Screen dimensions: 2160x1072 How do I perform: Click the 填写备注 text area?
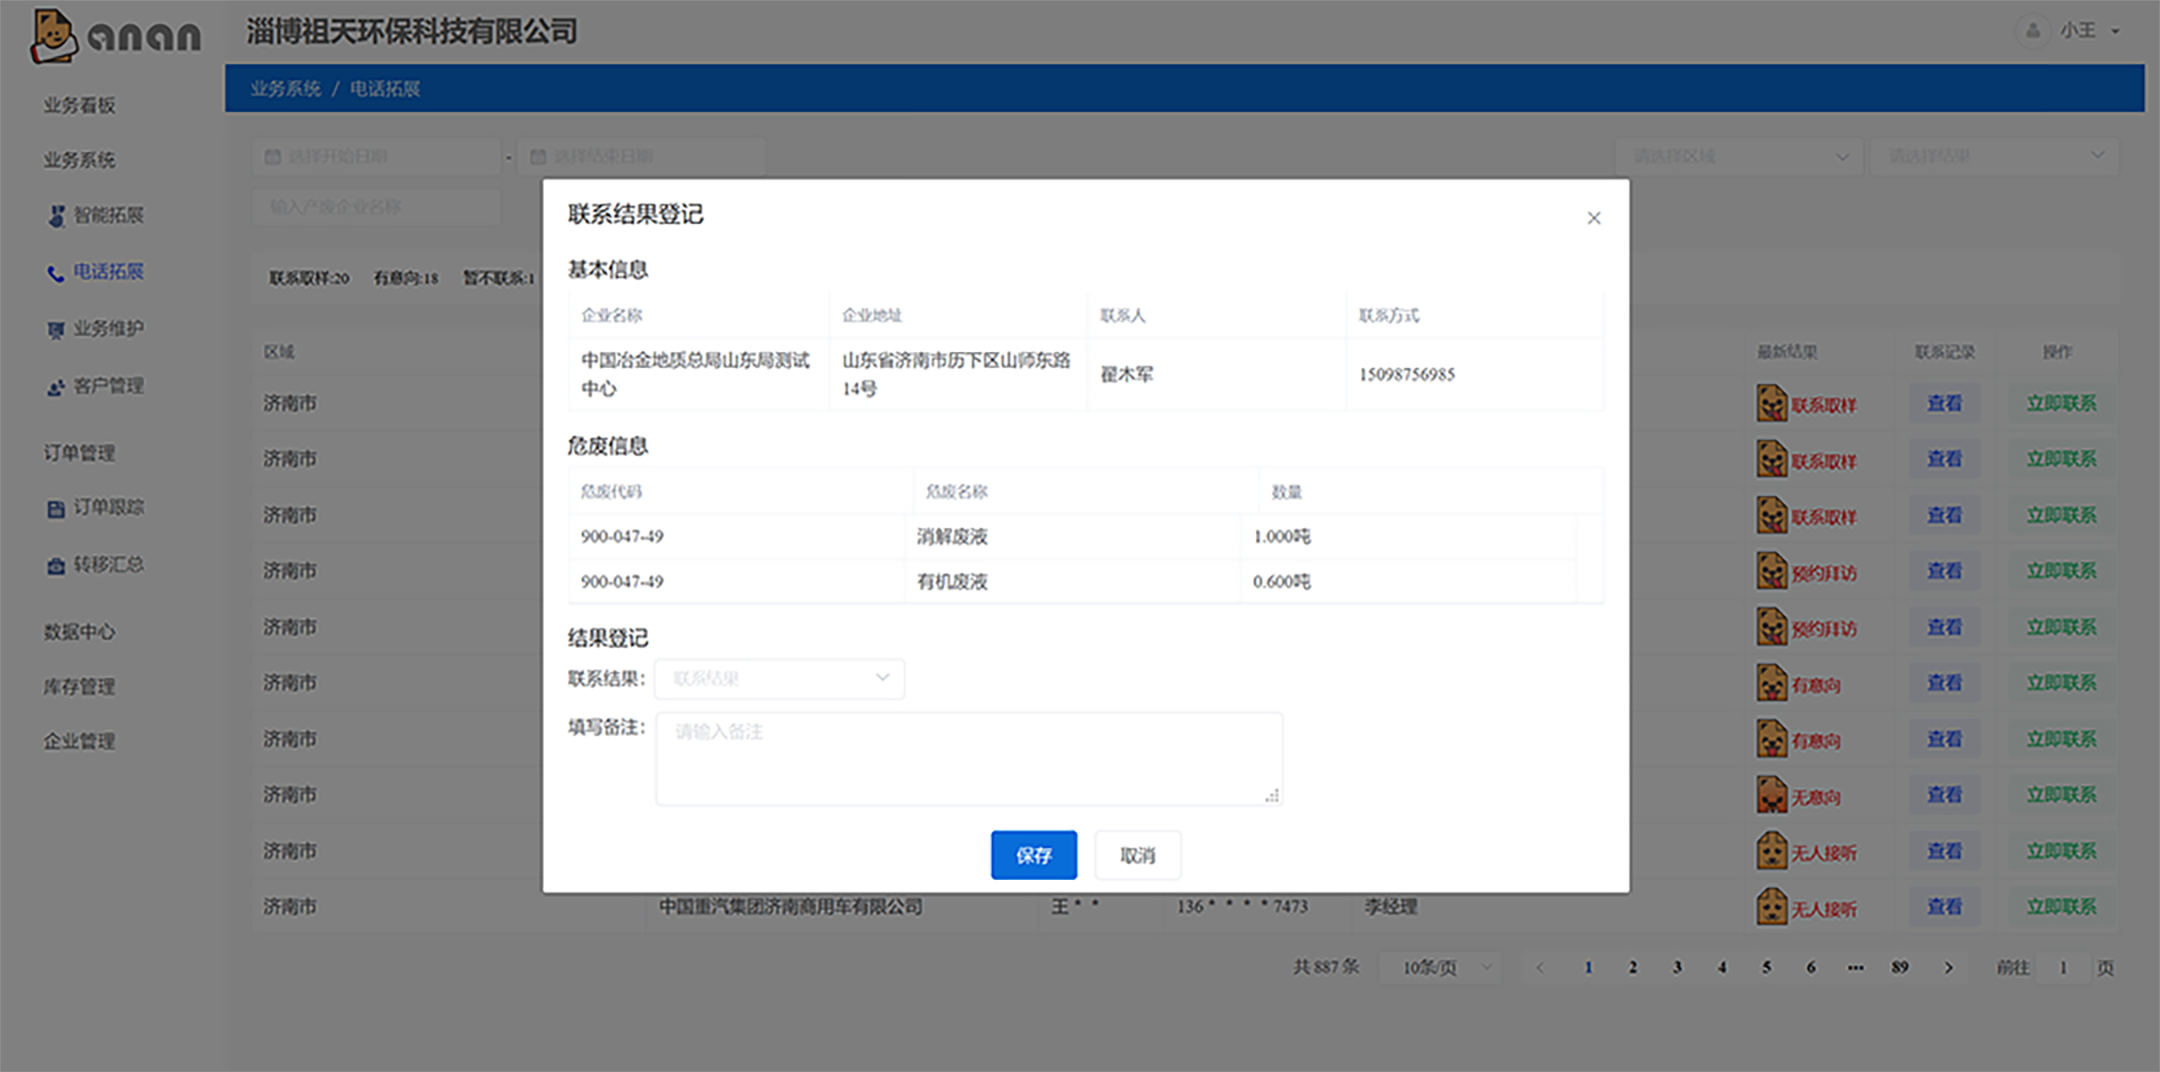point(968,759)
